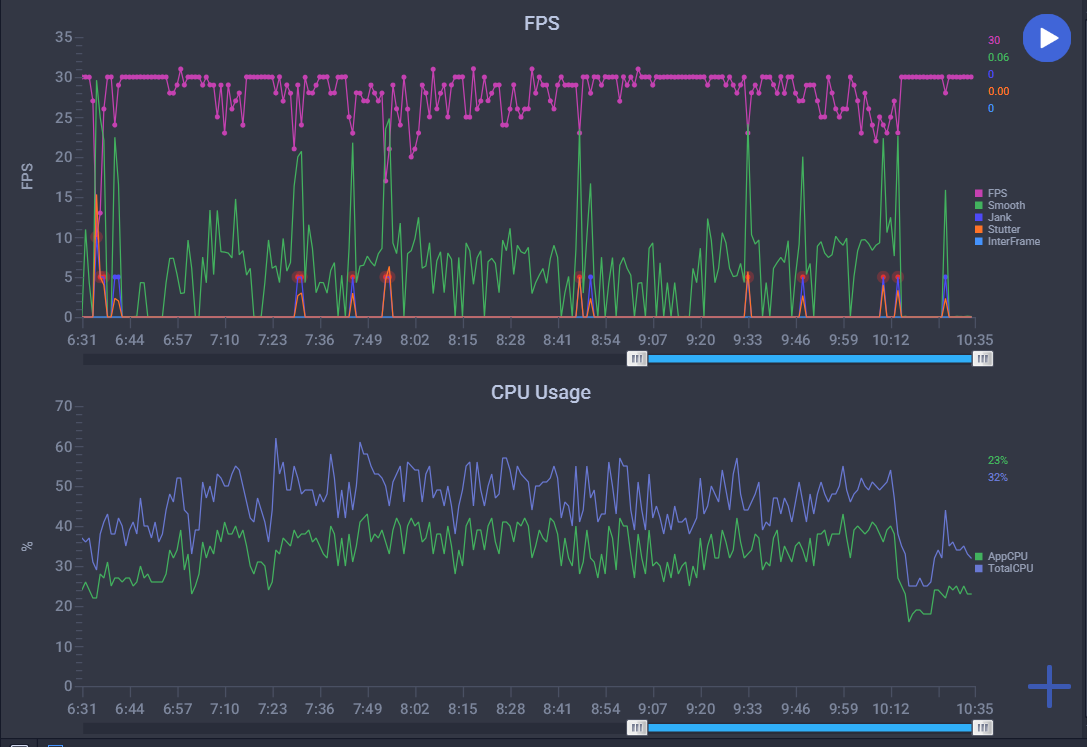Toggle InterFrame series in chart legend

point(1007,241)
